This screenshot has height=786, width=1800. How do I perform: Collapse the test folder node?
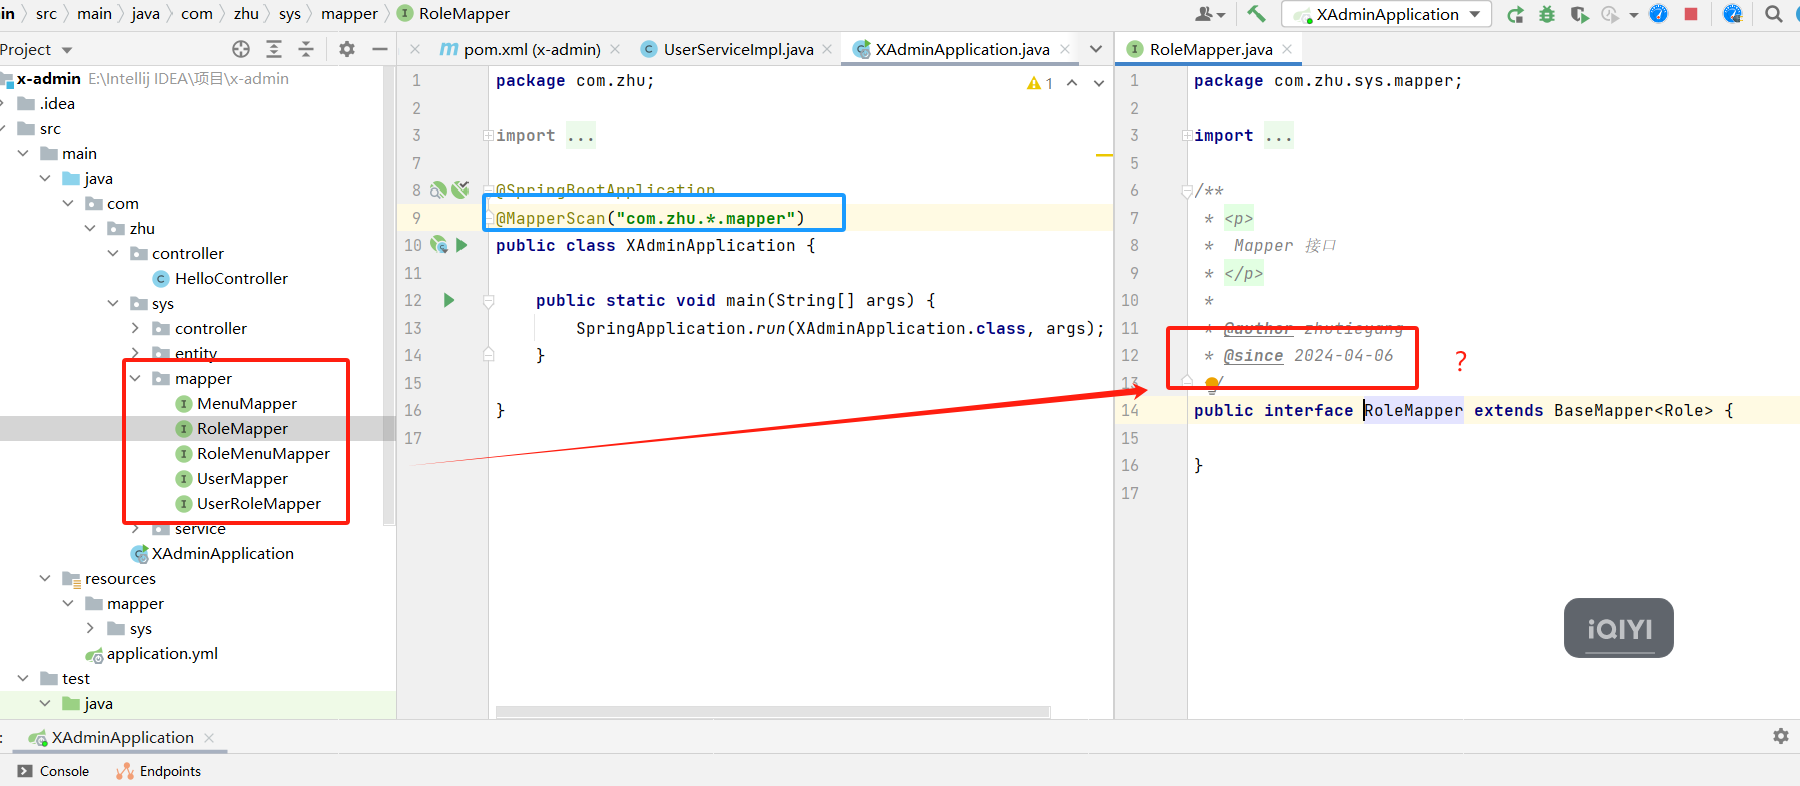[23, 678]
